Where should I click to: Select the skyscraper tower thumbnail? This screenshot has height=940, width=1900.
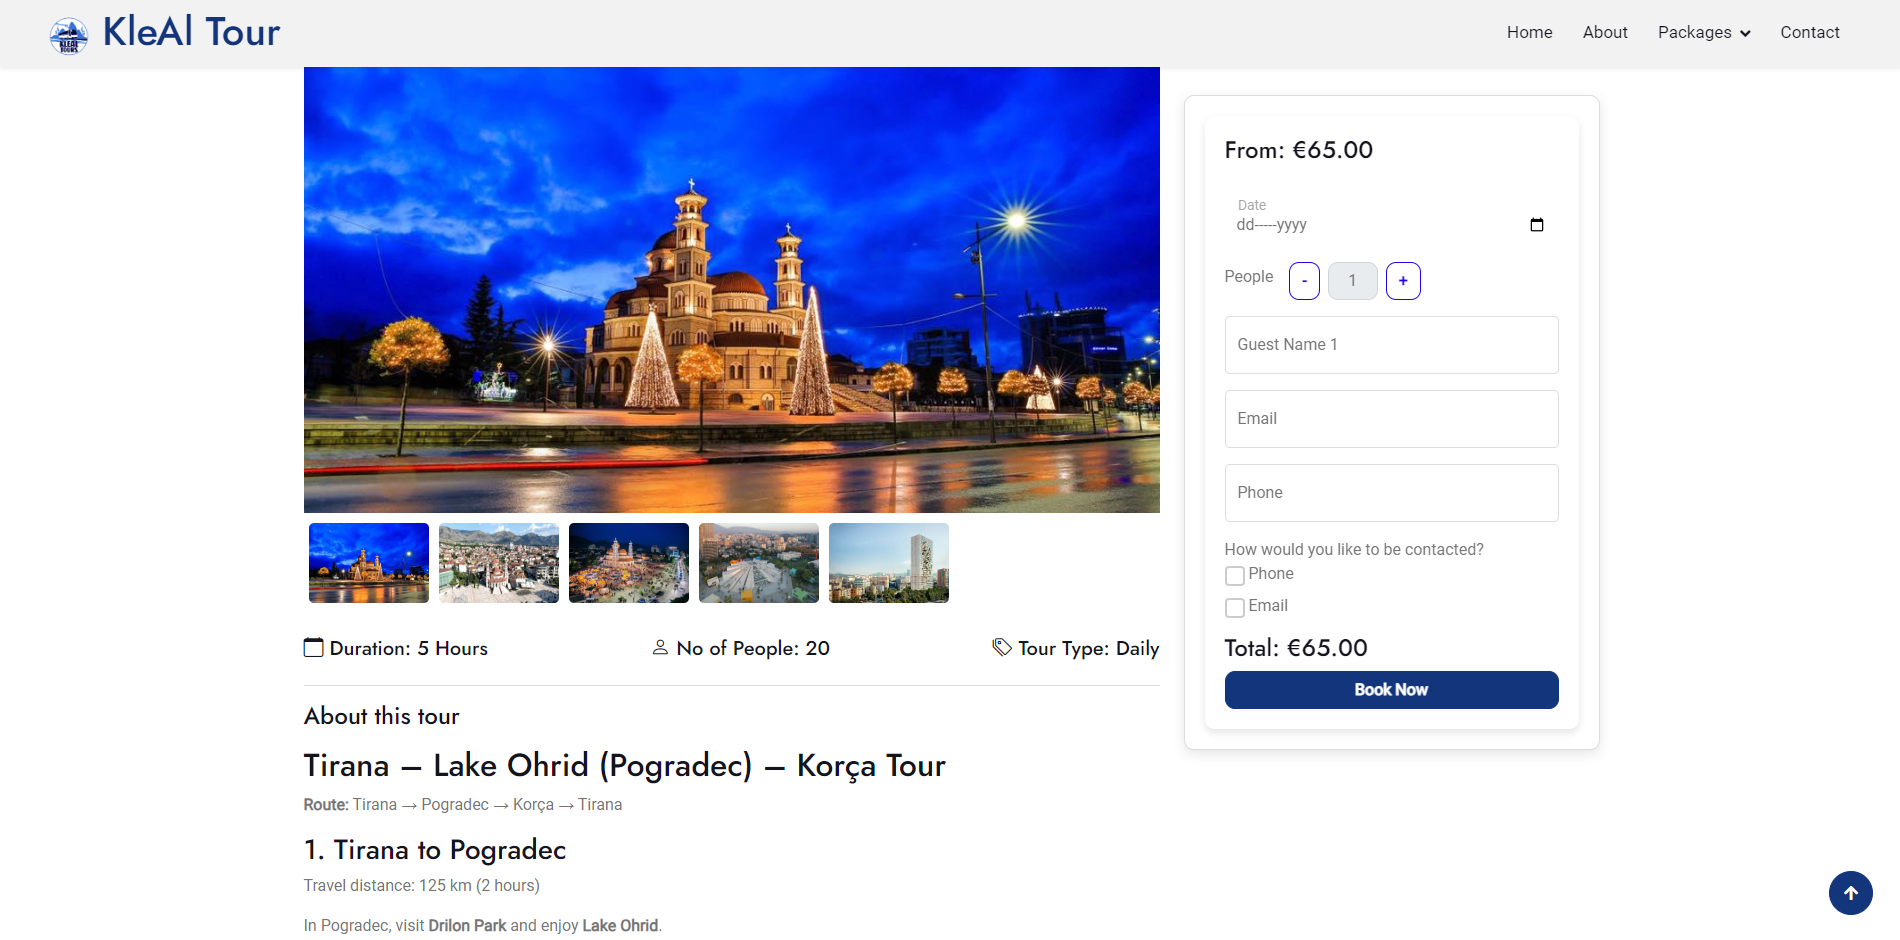coord(889,563)
